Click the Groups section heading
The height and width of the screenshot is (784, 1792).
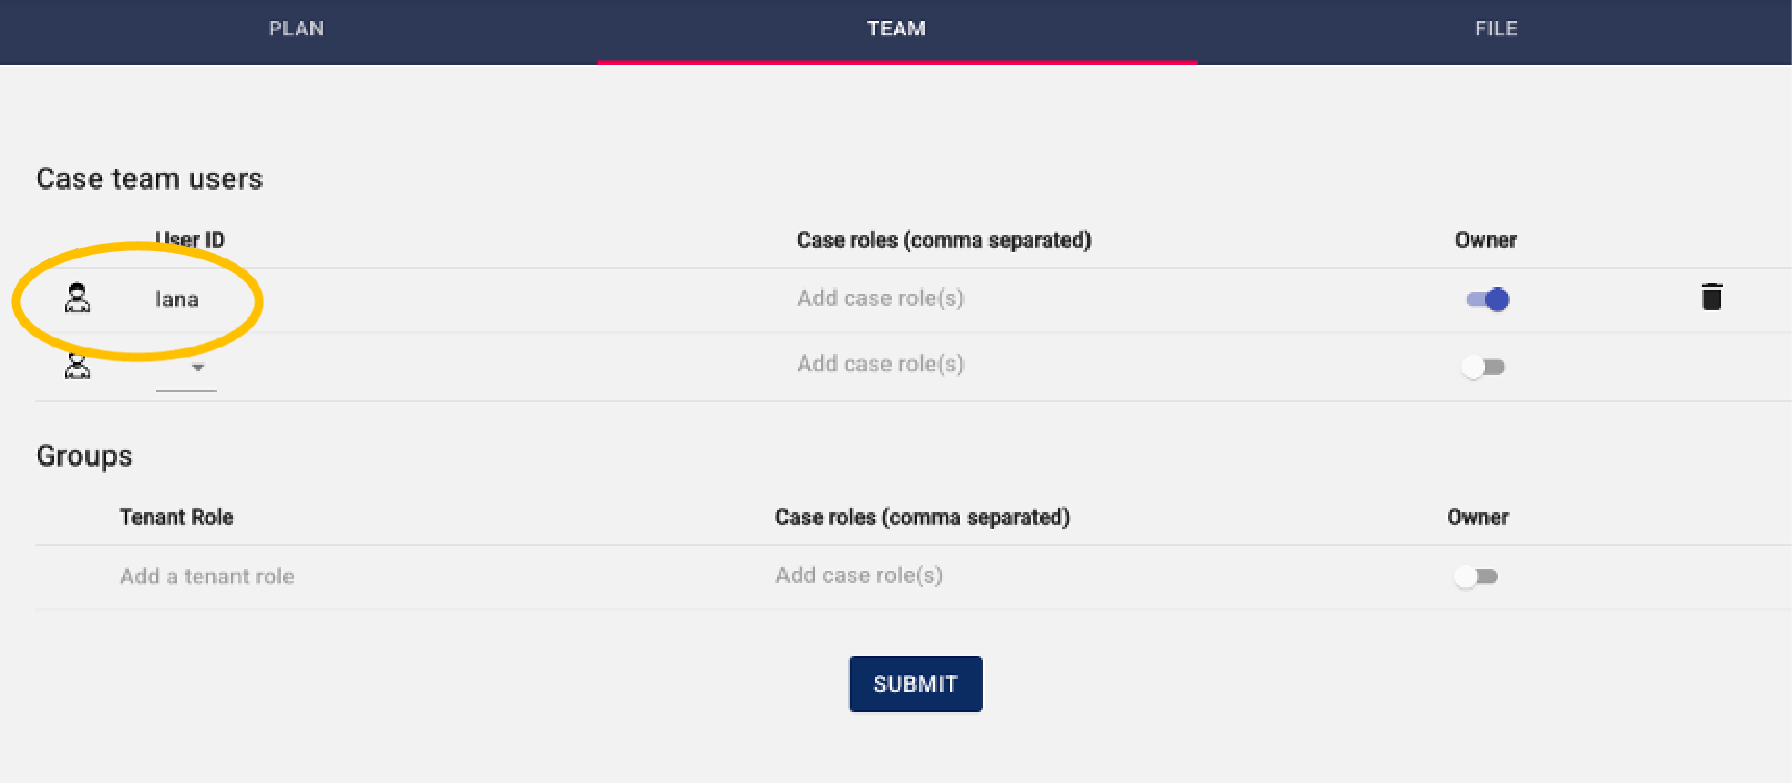click(85, 456)
